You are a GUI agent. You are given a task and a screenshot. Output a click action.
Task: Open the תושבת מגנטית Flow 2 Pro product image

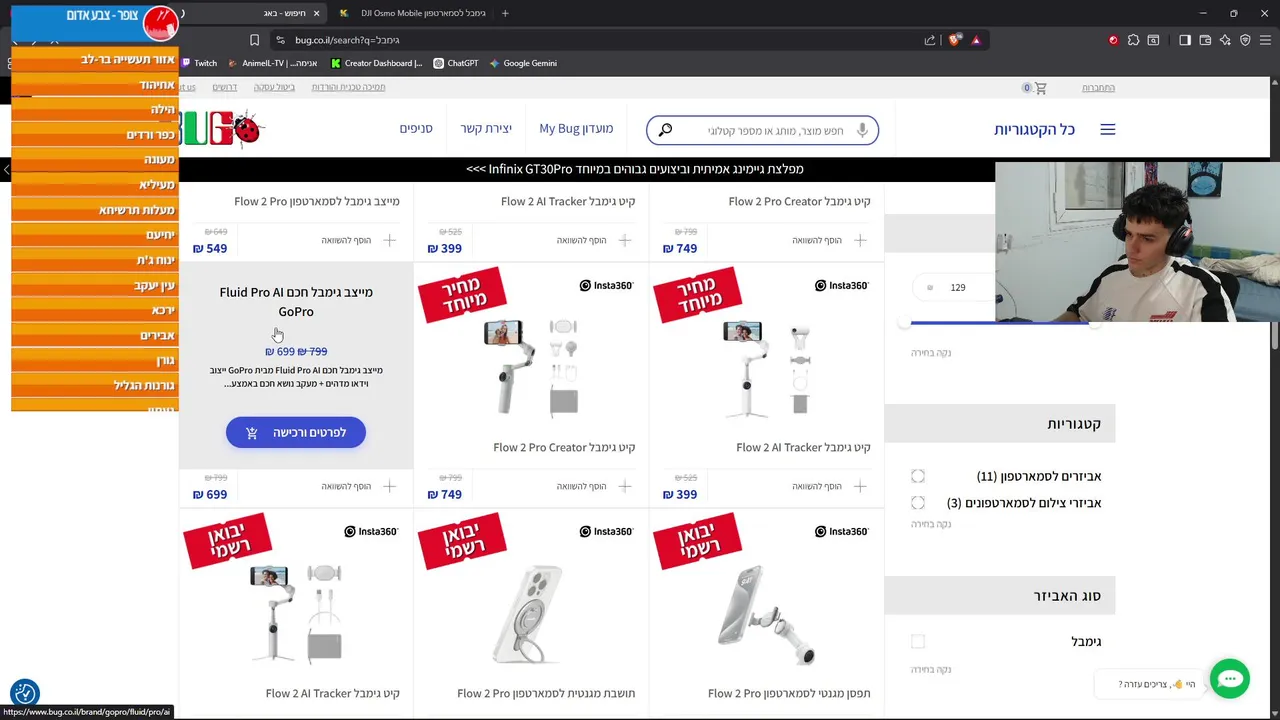530,614
